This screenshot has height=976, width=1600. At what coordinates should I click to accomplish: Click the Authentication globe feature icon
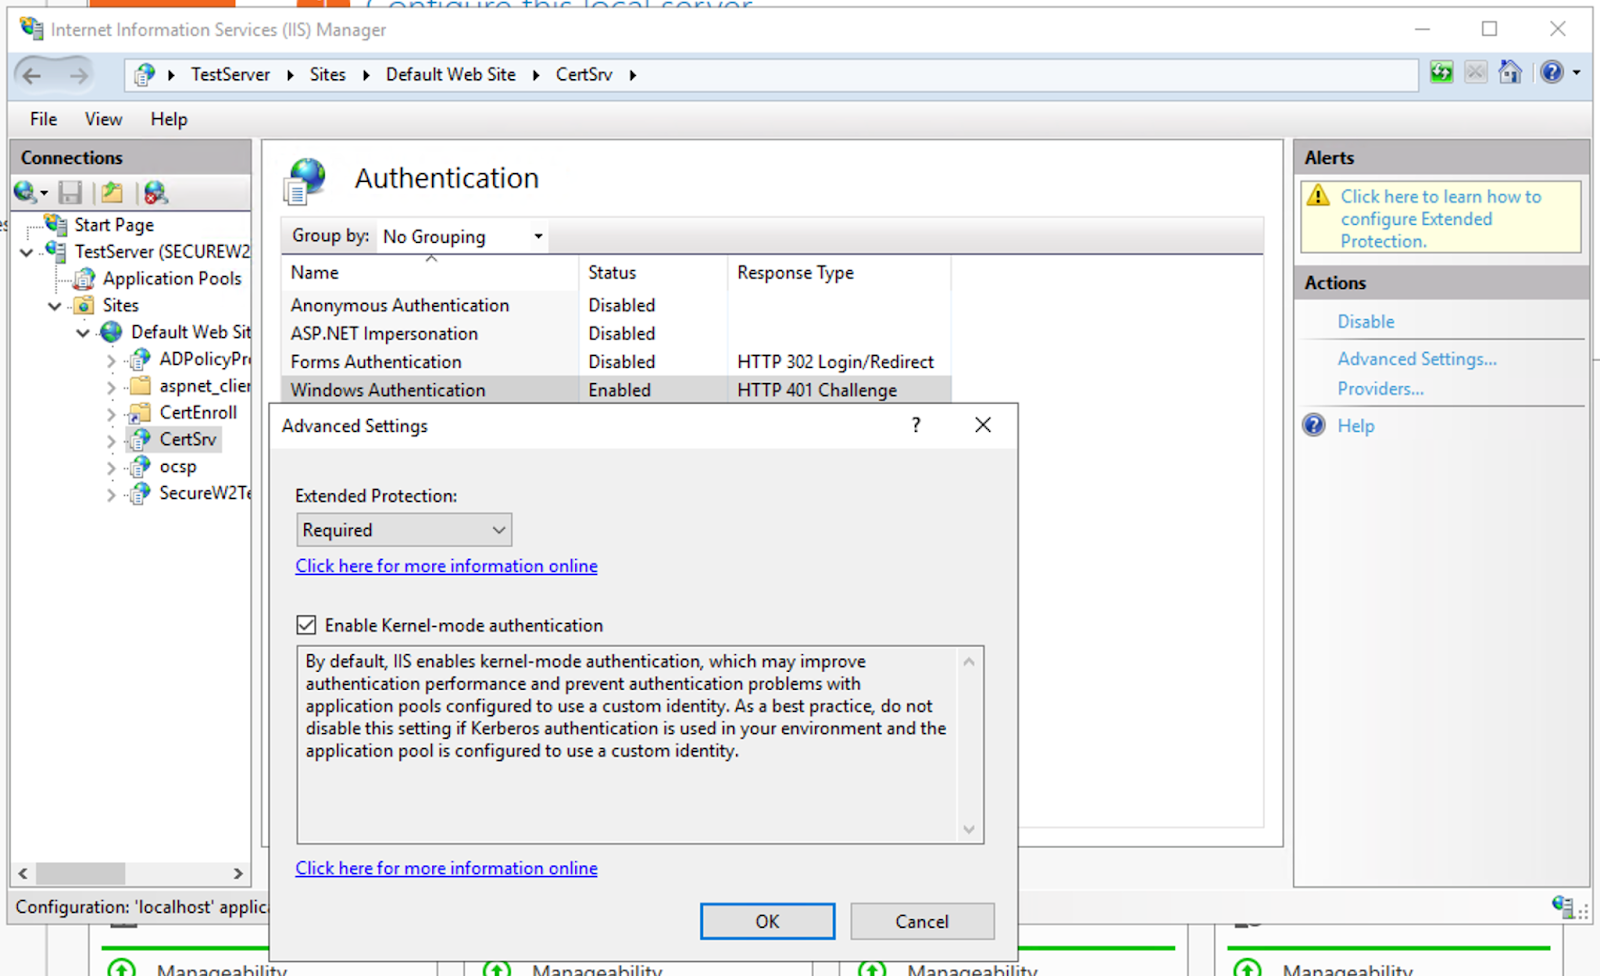click(306, 181)
